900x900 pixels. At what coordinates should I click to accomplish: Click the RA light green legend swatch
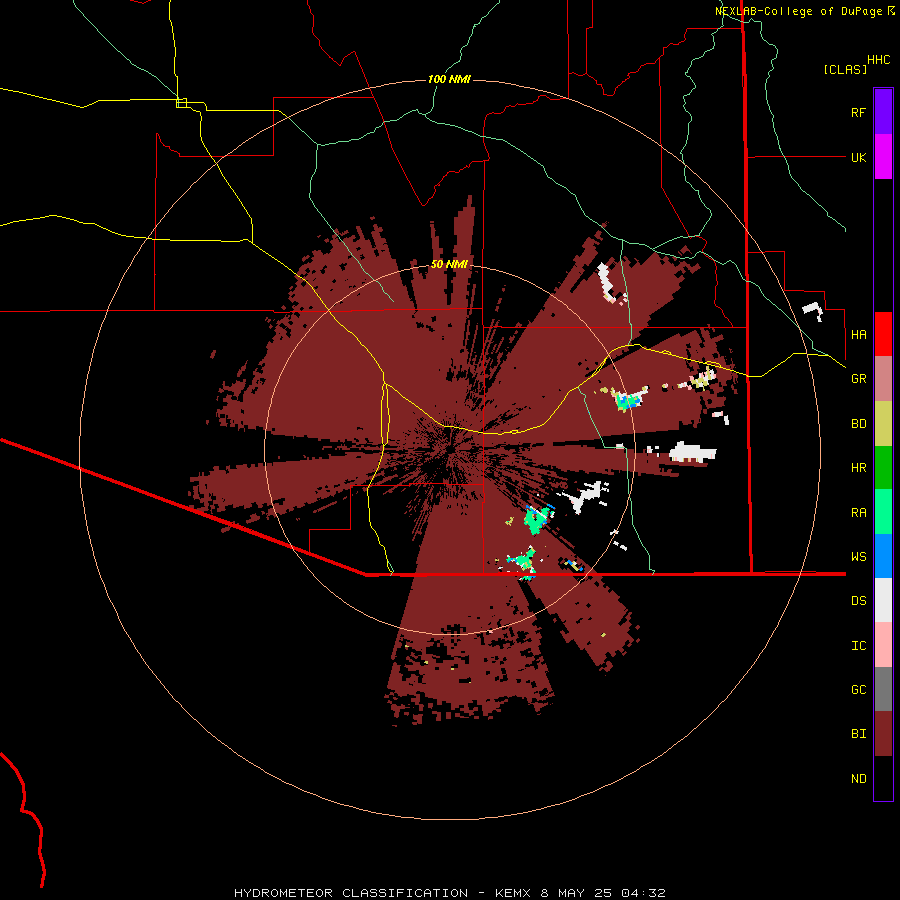pos(883,512)
